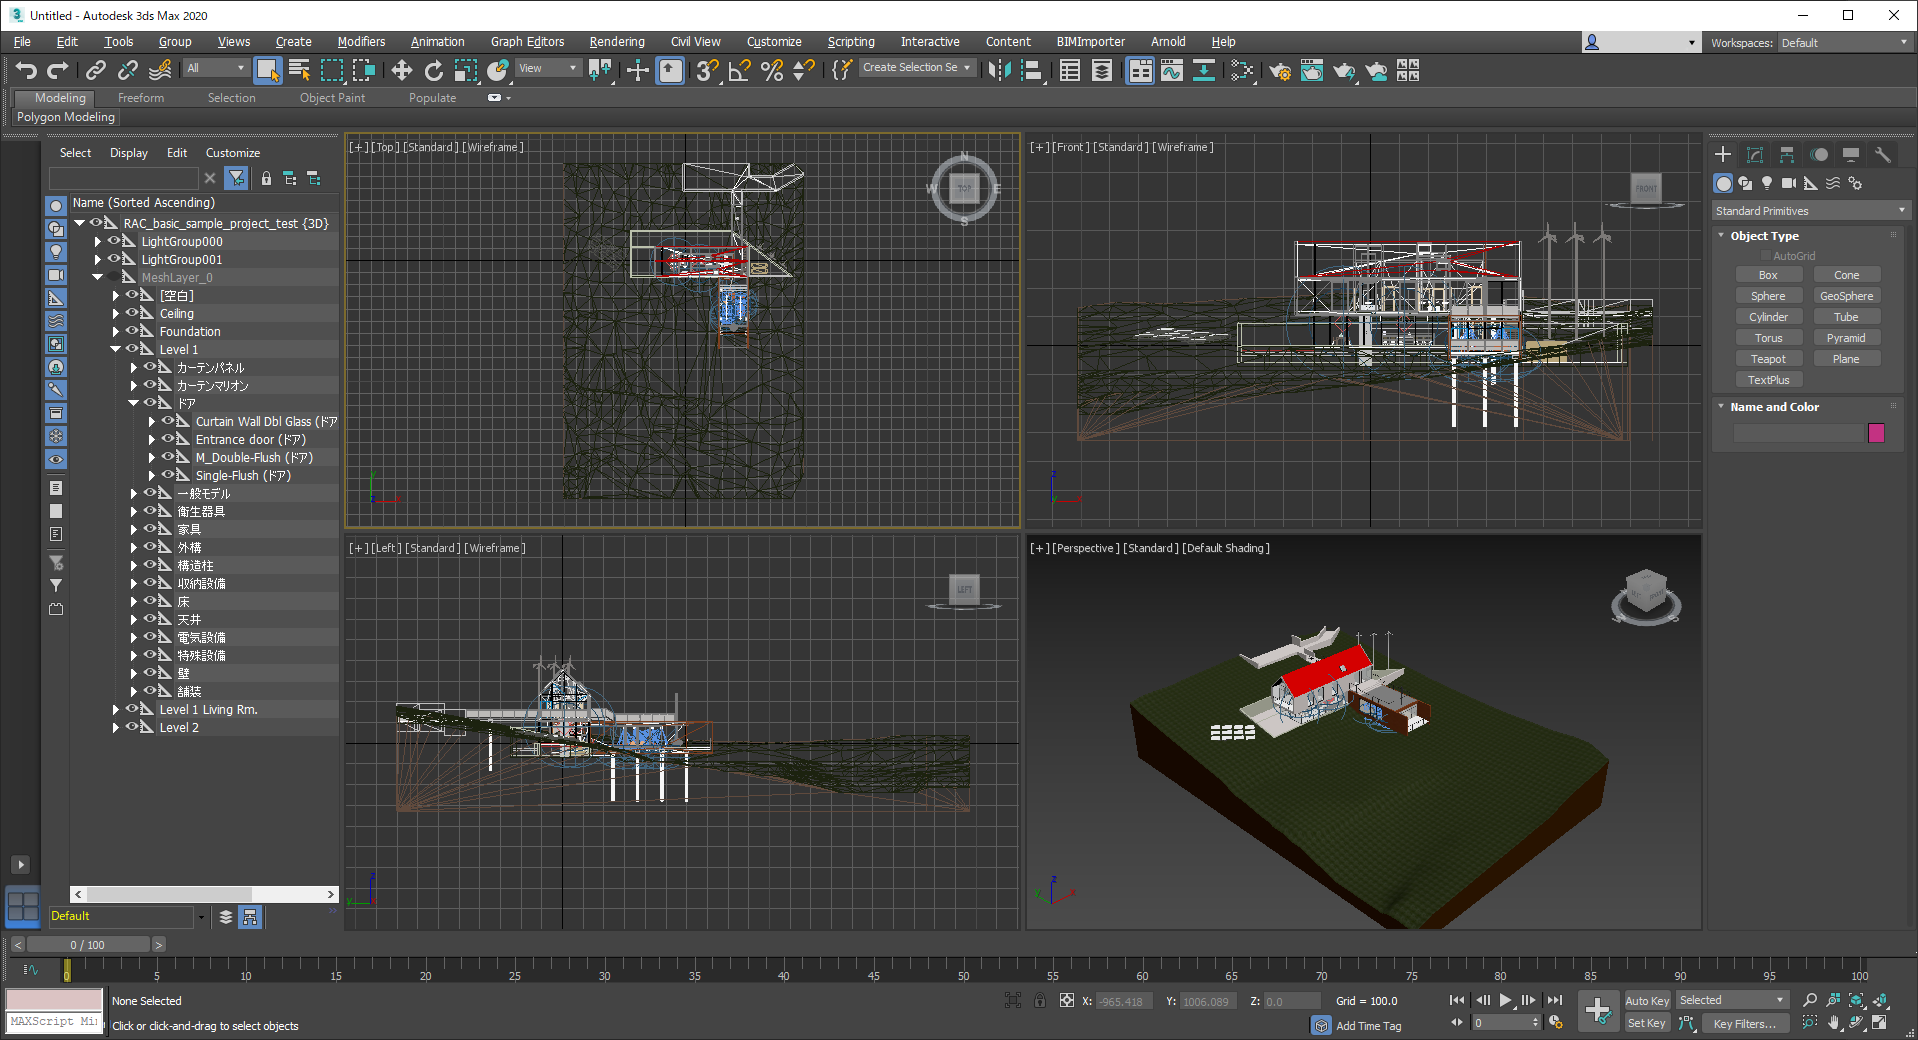Click the Render Setup icon

tap(1280, 70)
